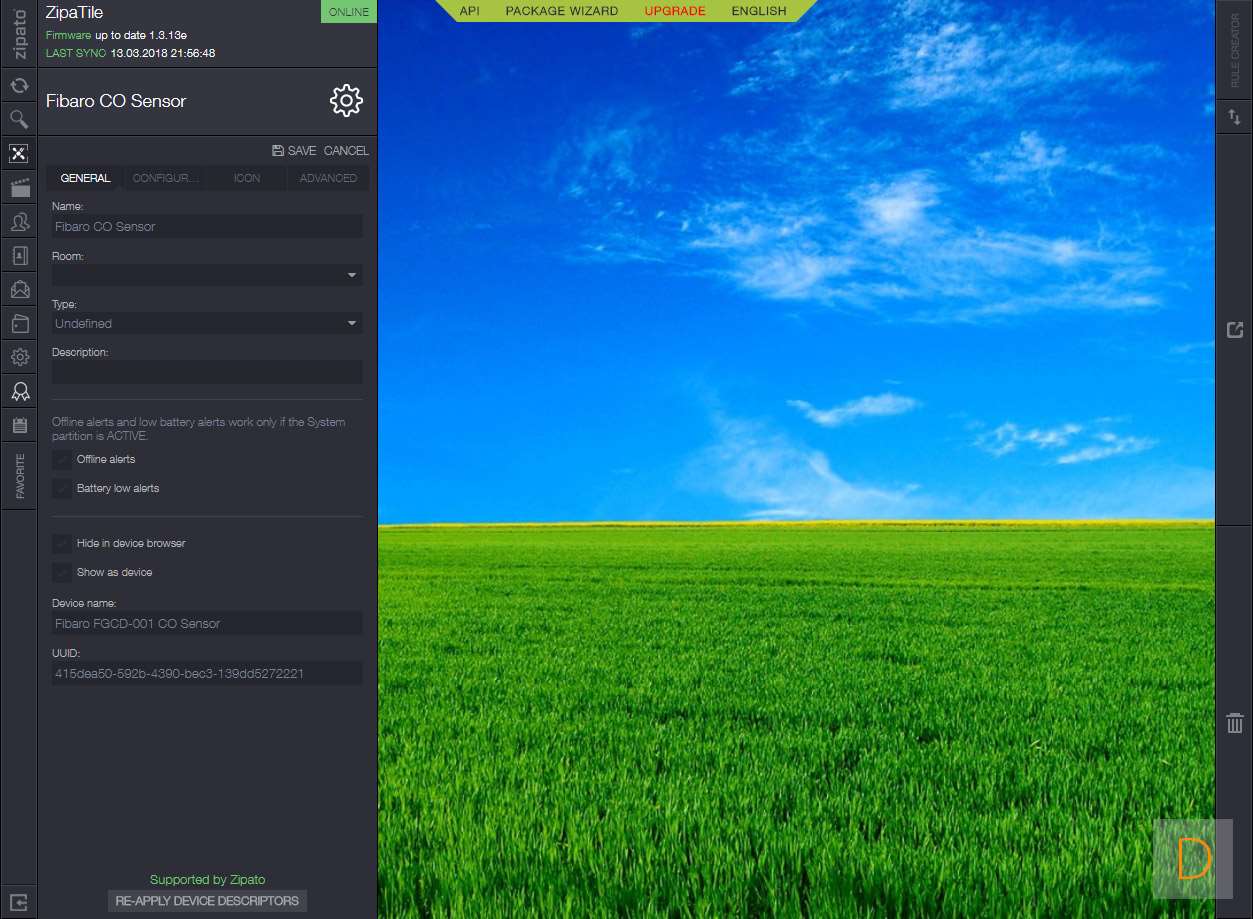Toggle the Battery low alerts checkbox
The image size is (1253, 919).
tap(63, 489)
